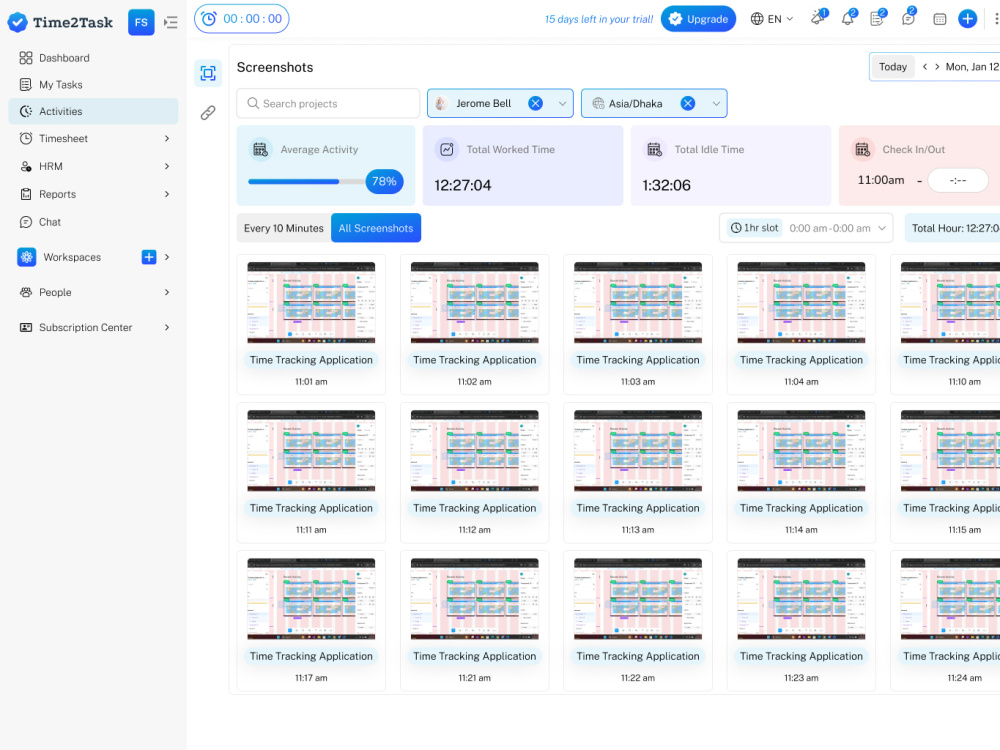Click the 78% average activity progress bar
This screenshot has width=1000, height=750.
click(325, 181)
